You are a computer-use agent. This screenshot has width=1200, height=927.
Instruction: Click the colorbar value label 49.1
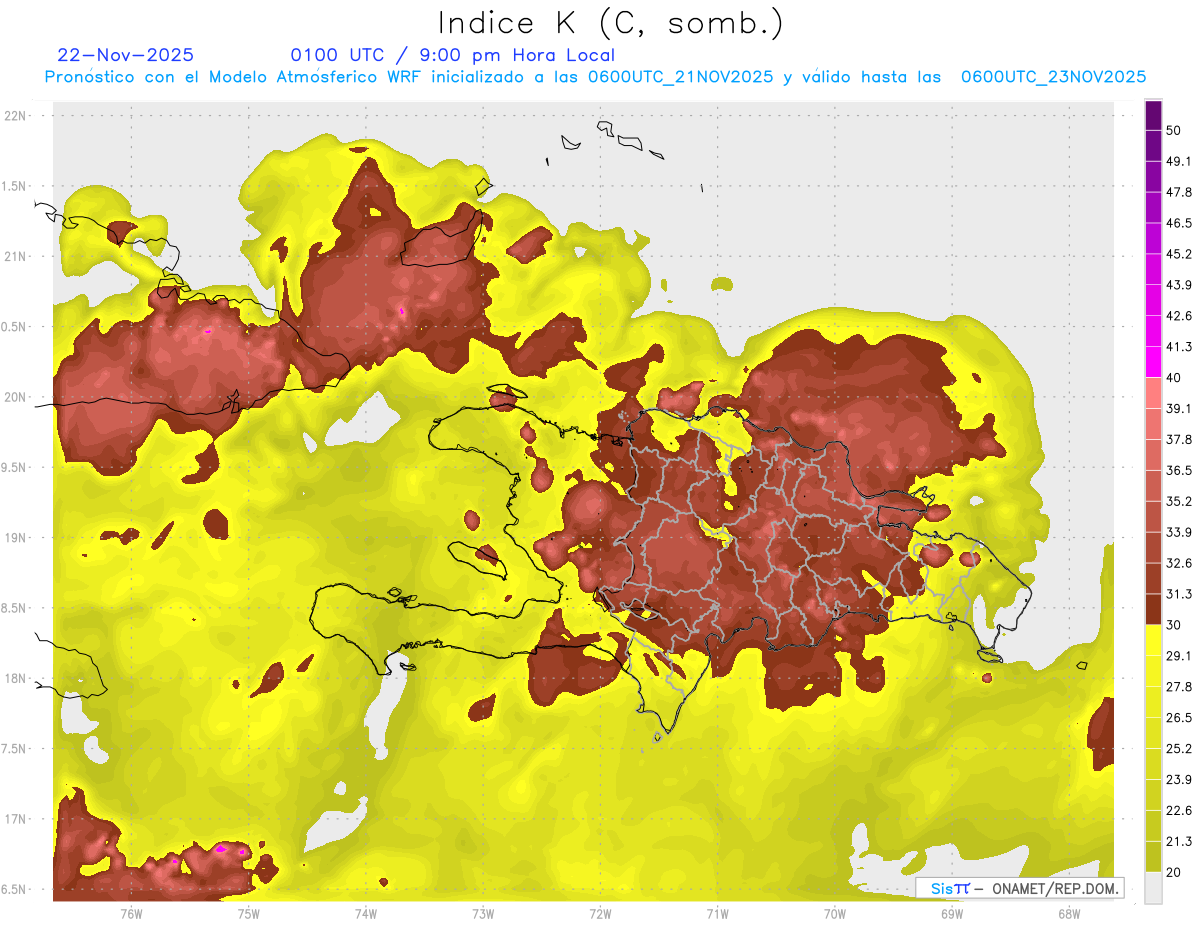(x=1179, y=161)
